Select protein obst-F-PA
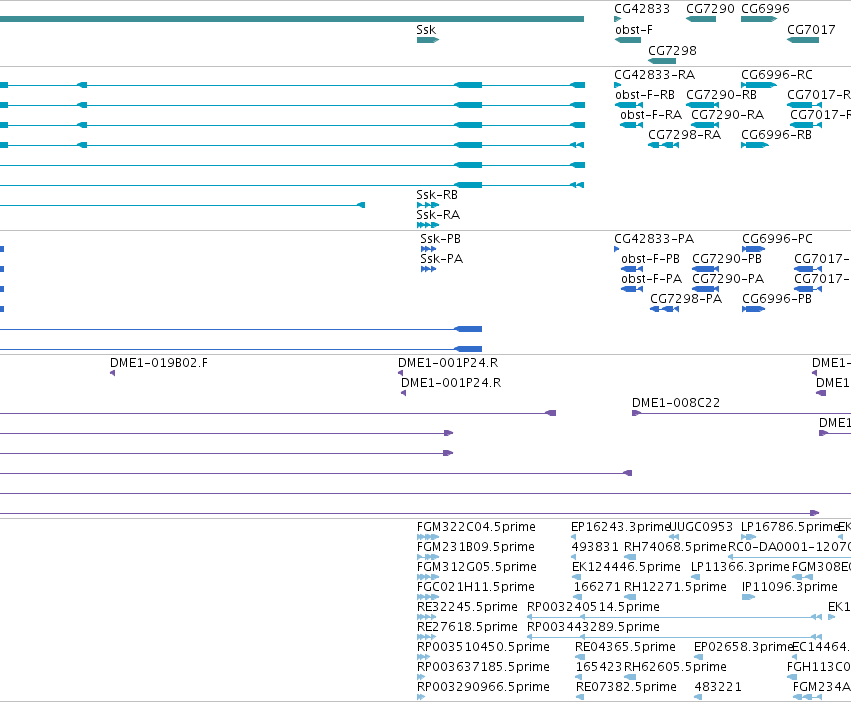This screenshot has height=702, width=851. pos(651,279)
